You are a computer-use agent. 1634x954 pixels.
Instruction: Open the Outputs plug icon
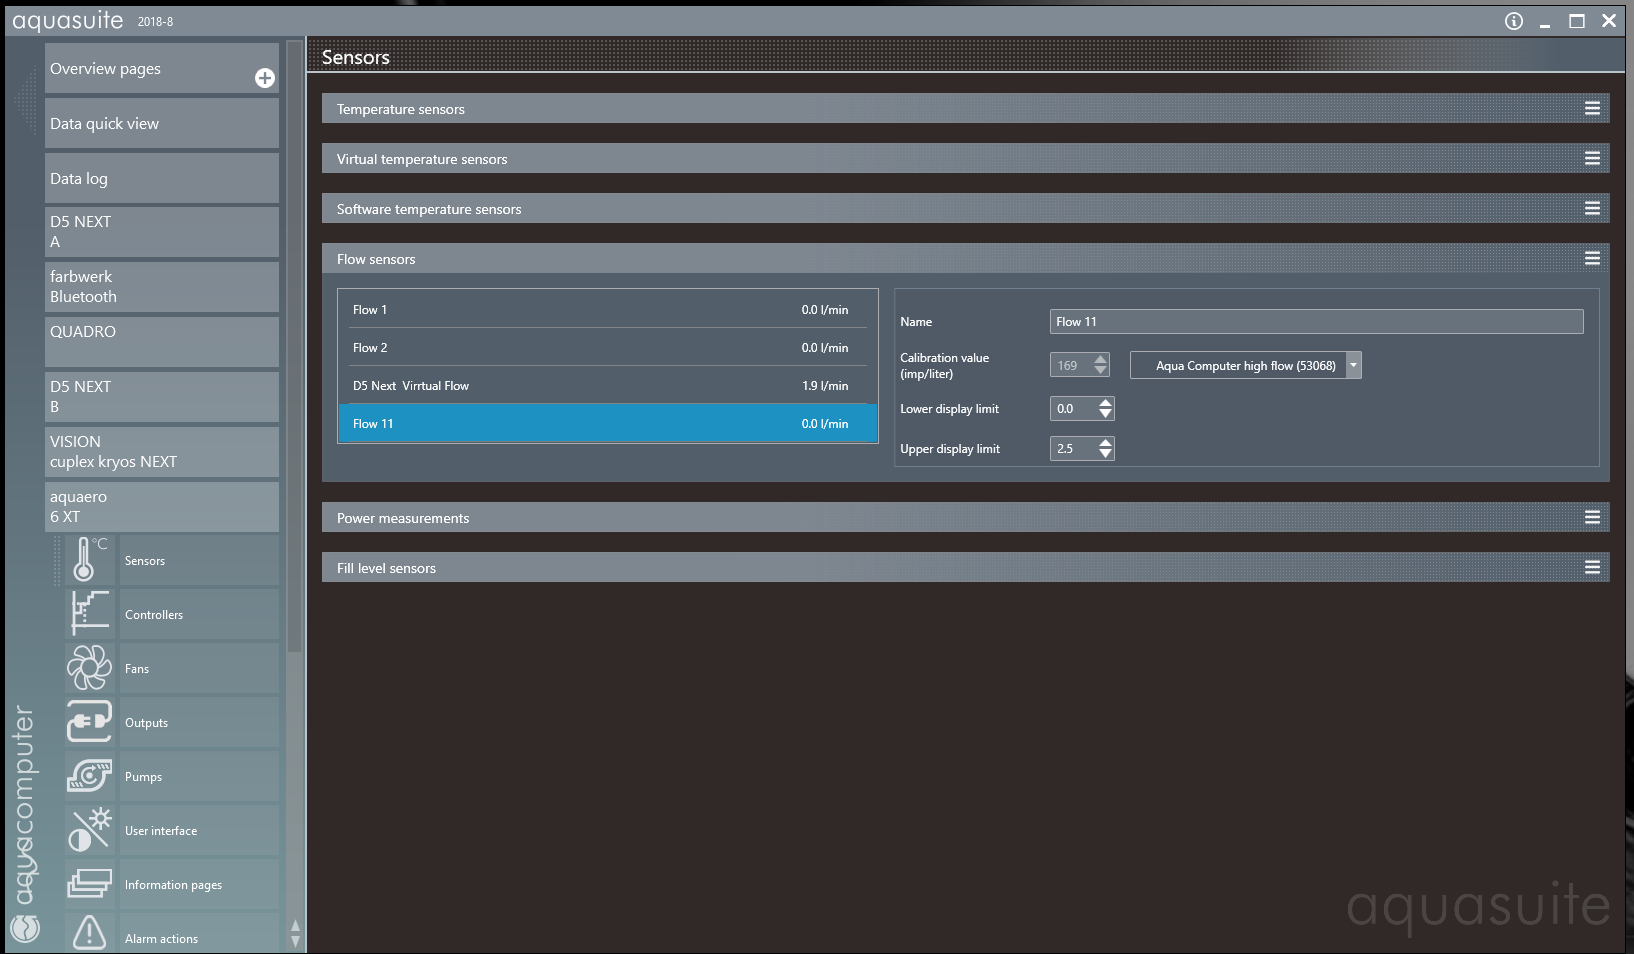coord(89,722)
